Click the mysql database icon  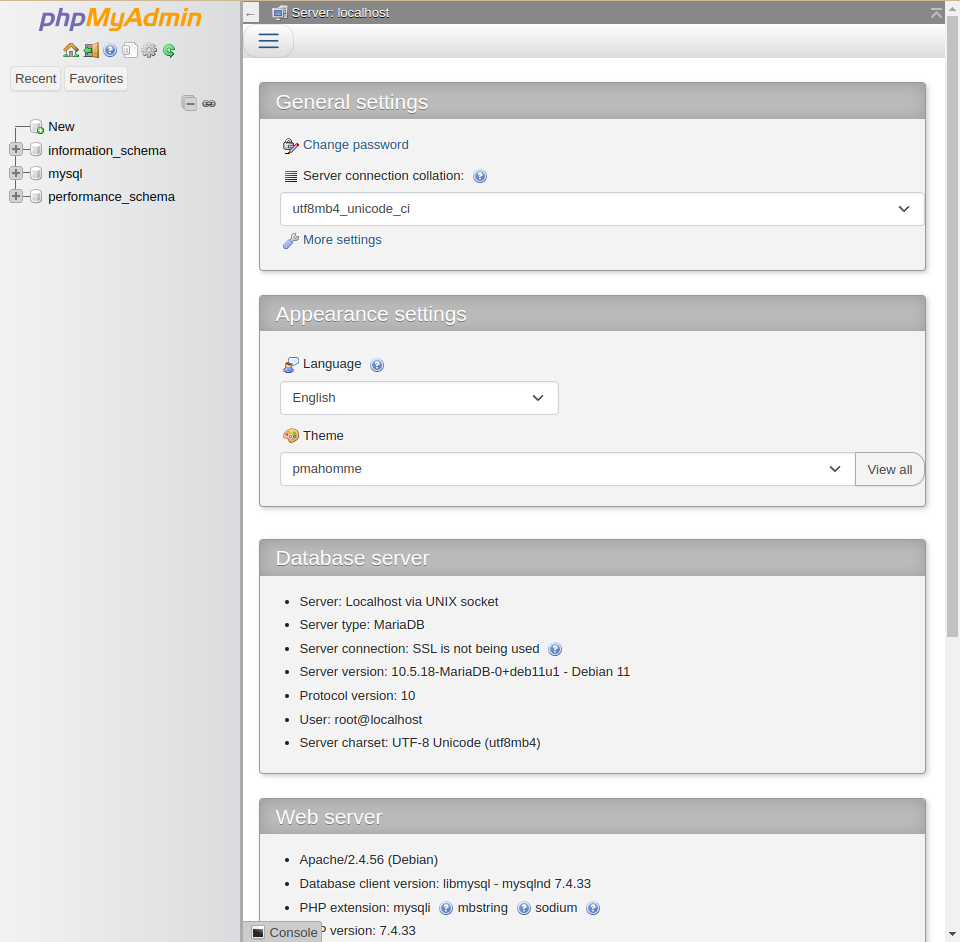click(x=36, y=173)
